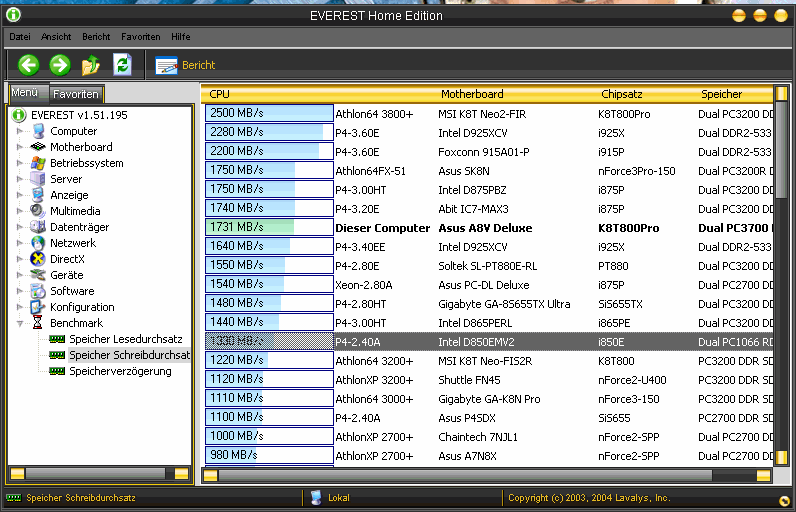Expand the Betriebssystem tree node
The width and height of the screenshot is (796, 512).
point(20,163)
